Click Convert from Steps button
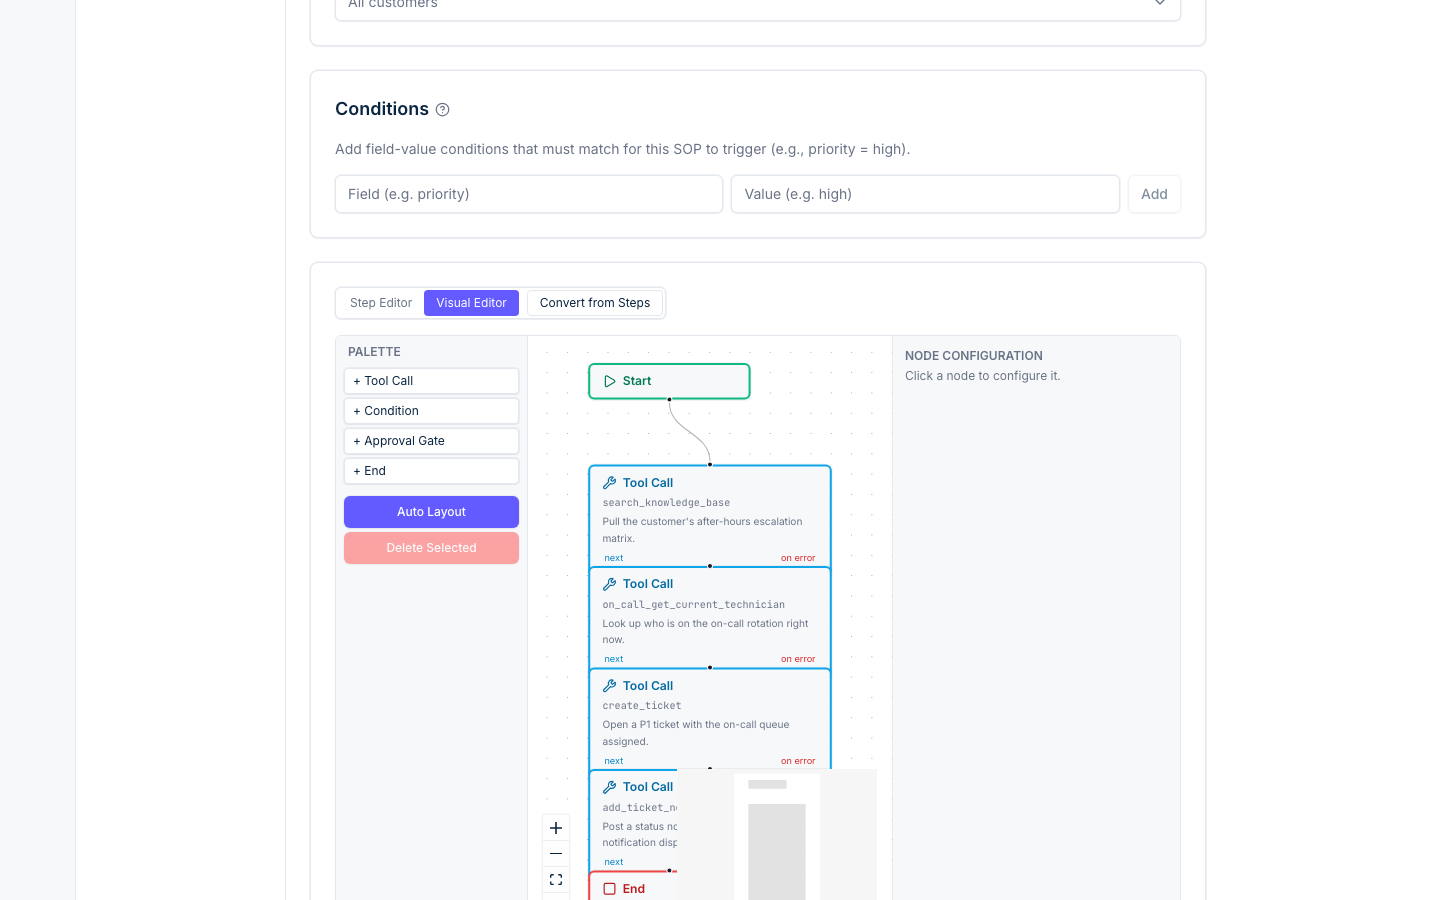This screenshot has height=900, width=1440. pyautogui.click(x=595, y=303)
